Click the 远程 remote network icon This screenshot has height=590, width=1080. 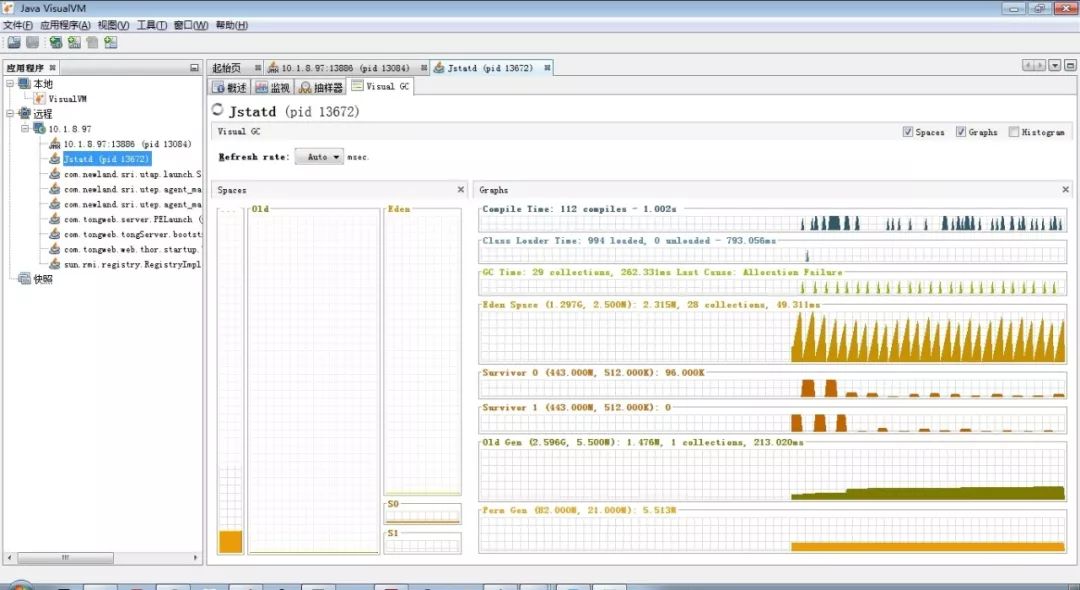[25, 114]
